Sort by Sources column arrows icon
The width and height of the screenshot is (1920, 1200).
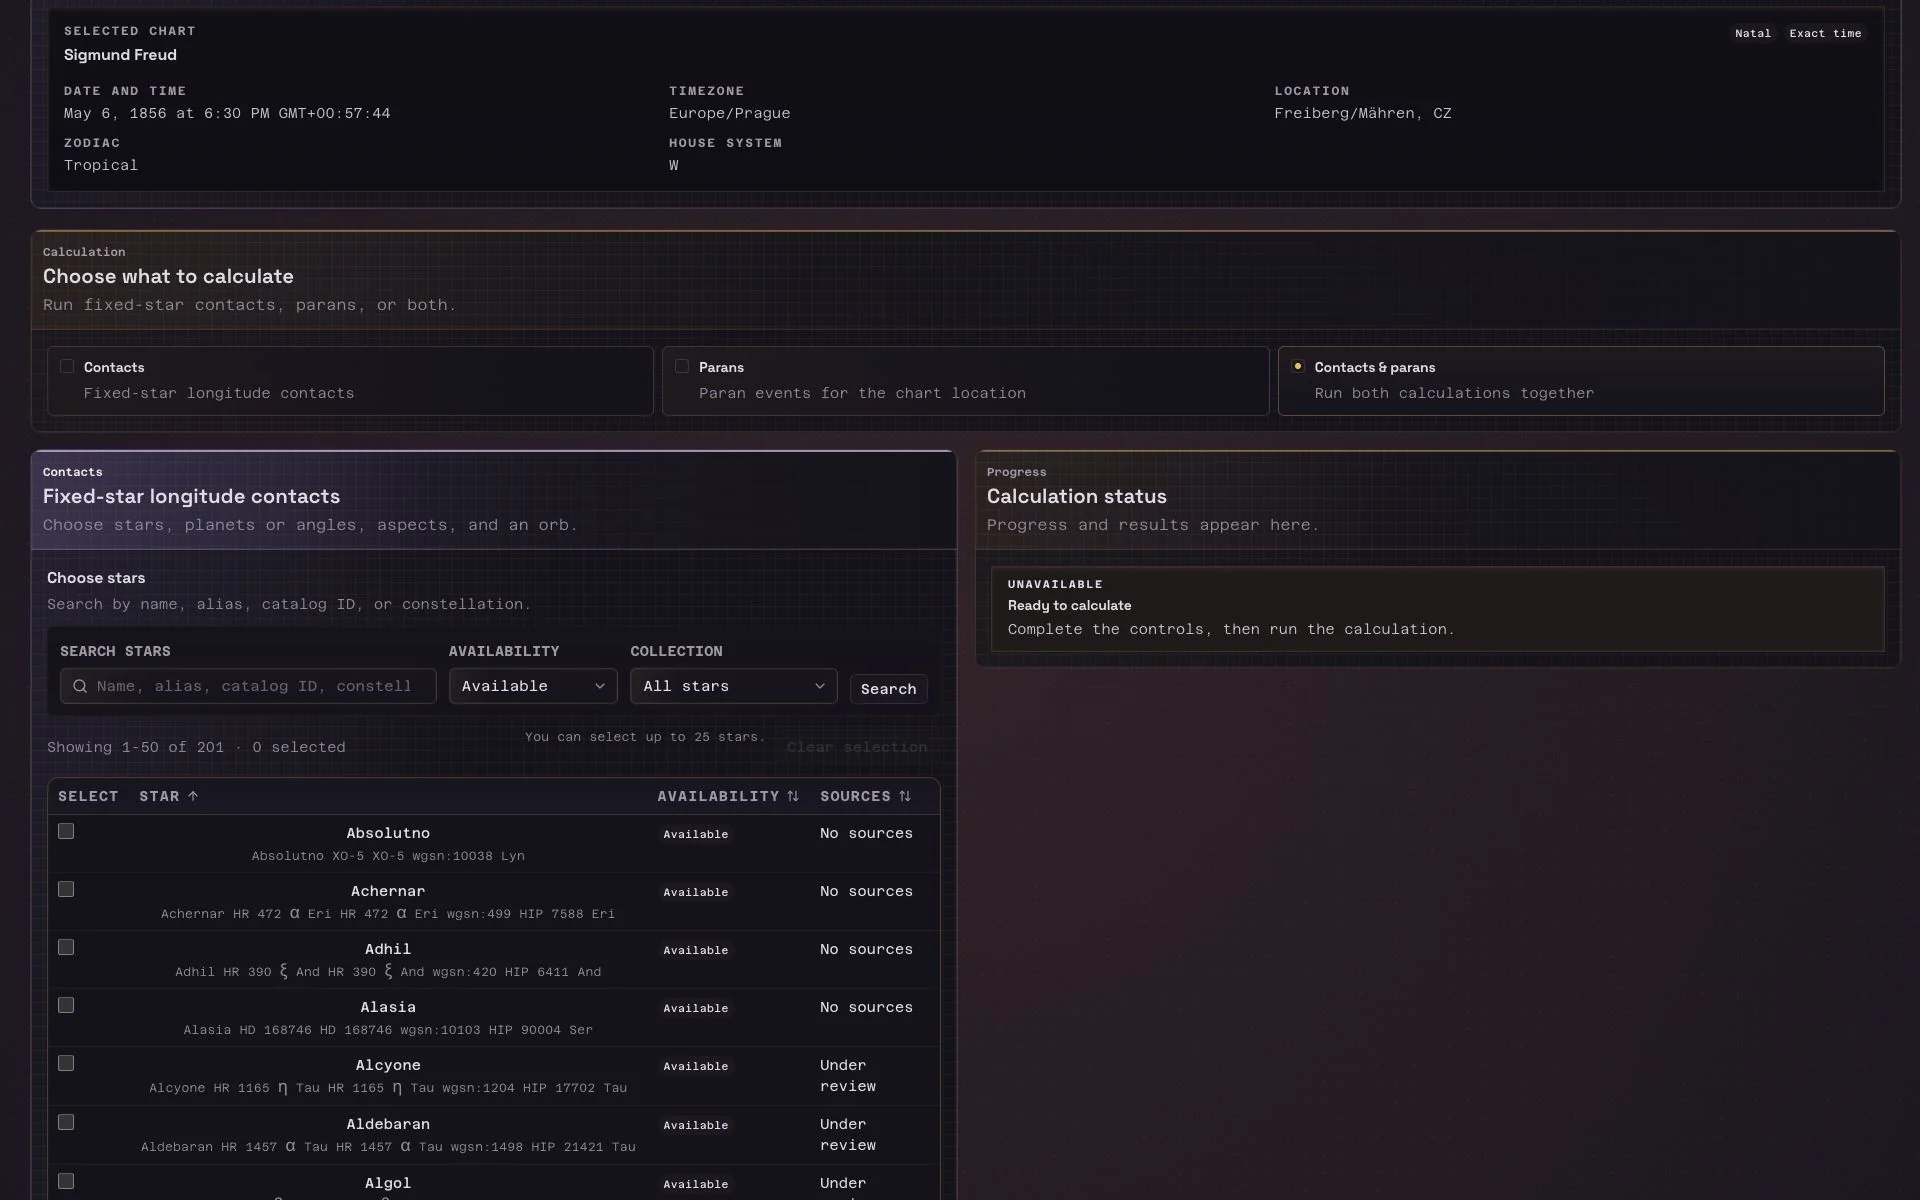click(x=905, y=796)
